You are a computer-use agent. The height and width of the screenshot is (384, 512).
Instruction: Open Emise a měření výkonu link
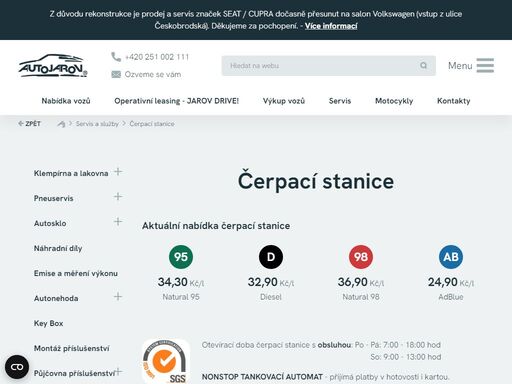(x=76, y=273)
